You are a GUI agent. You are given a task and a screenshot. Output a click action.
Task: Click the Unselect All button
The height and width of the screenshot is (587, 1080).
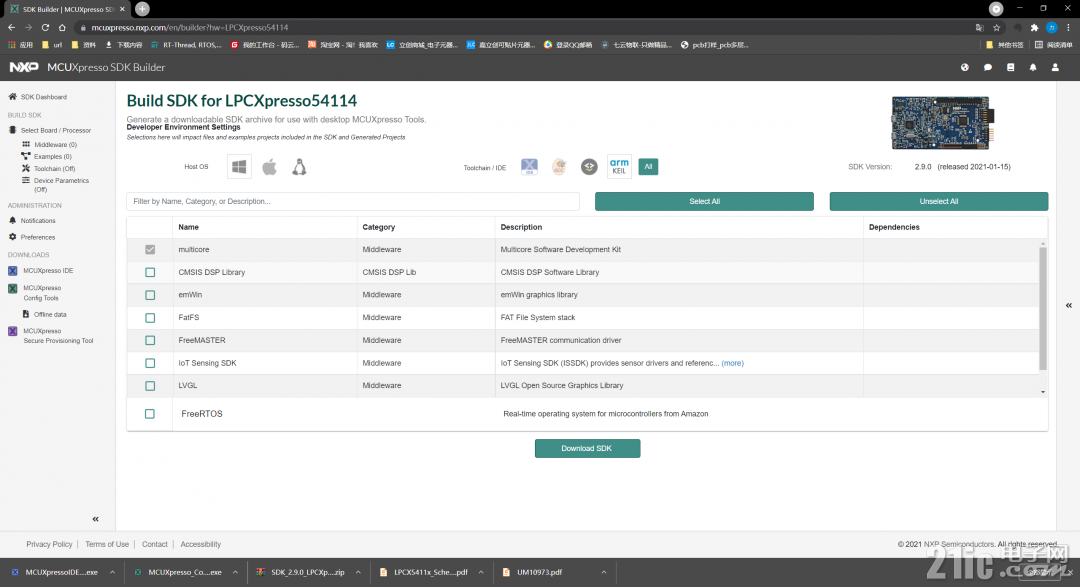(x=939, y=201)
